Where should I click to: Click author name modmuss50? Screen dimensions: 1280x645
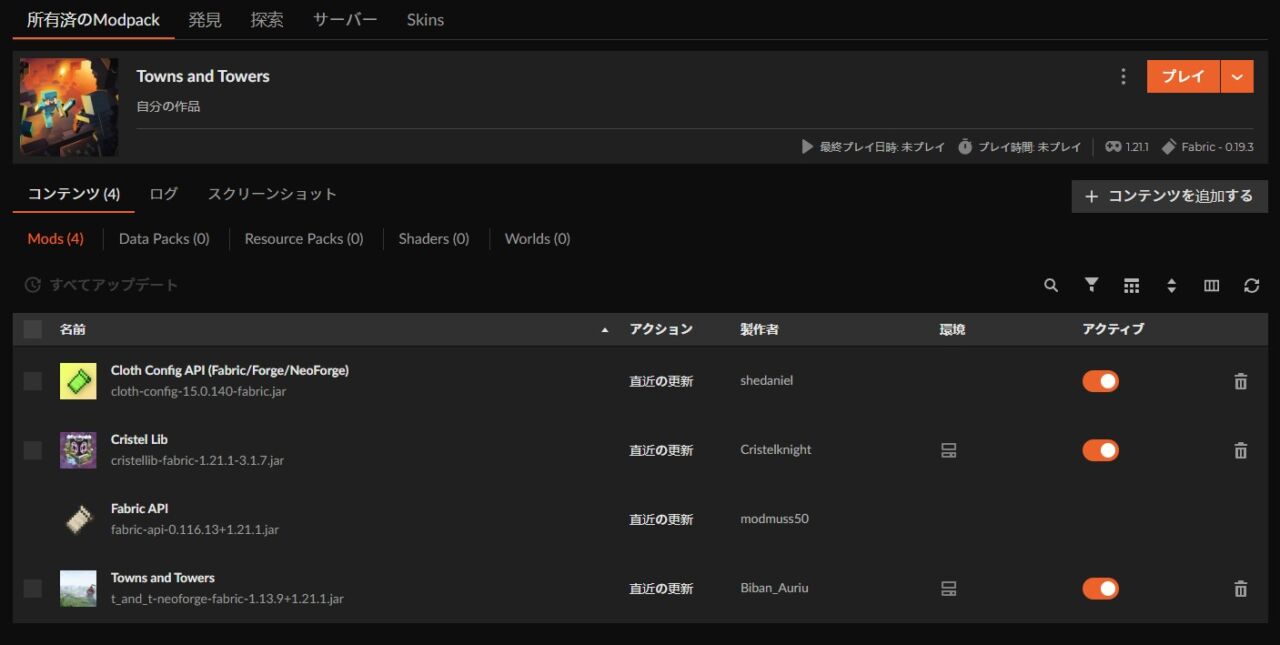(x=774, y=519)
